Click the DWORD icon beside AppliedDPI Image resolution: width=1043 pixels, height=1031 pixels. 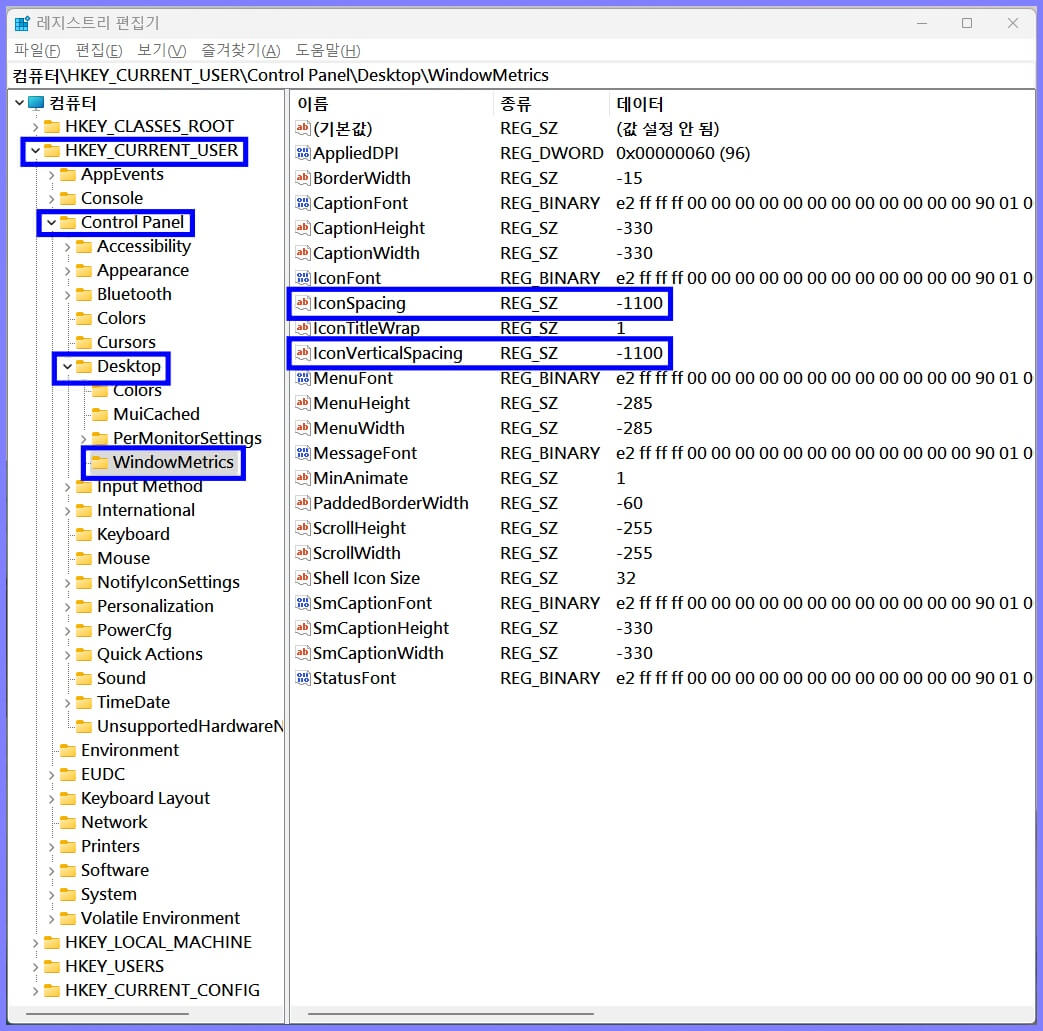pos(303,153)
